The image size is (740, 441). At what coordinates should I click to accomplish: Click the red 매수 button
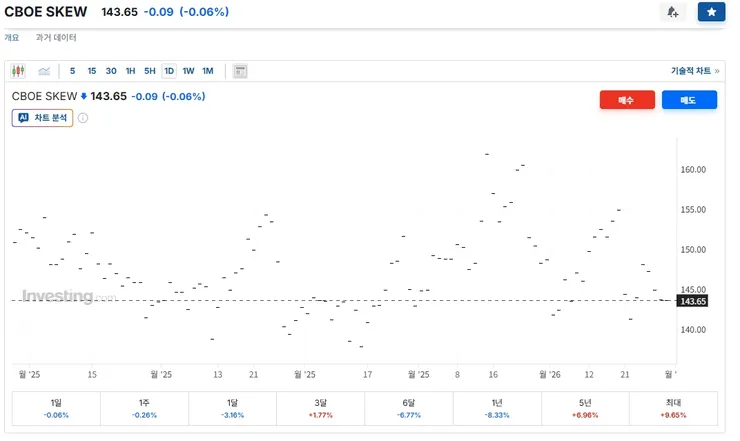pyautogui.click(x=627, y=100)
